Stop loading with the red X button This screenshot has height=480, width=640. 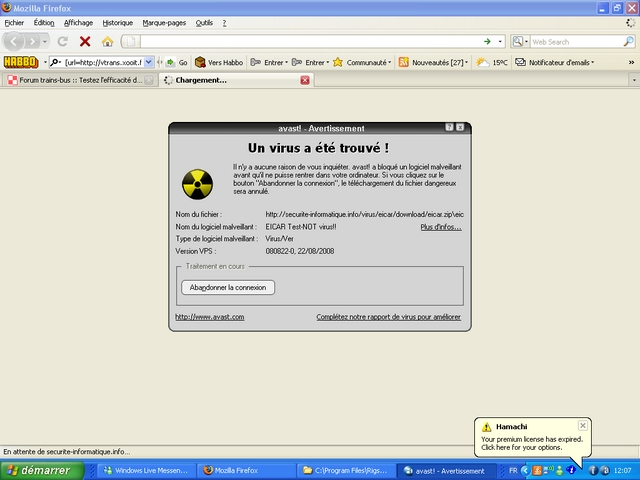pos(85,41)
